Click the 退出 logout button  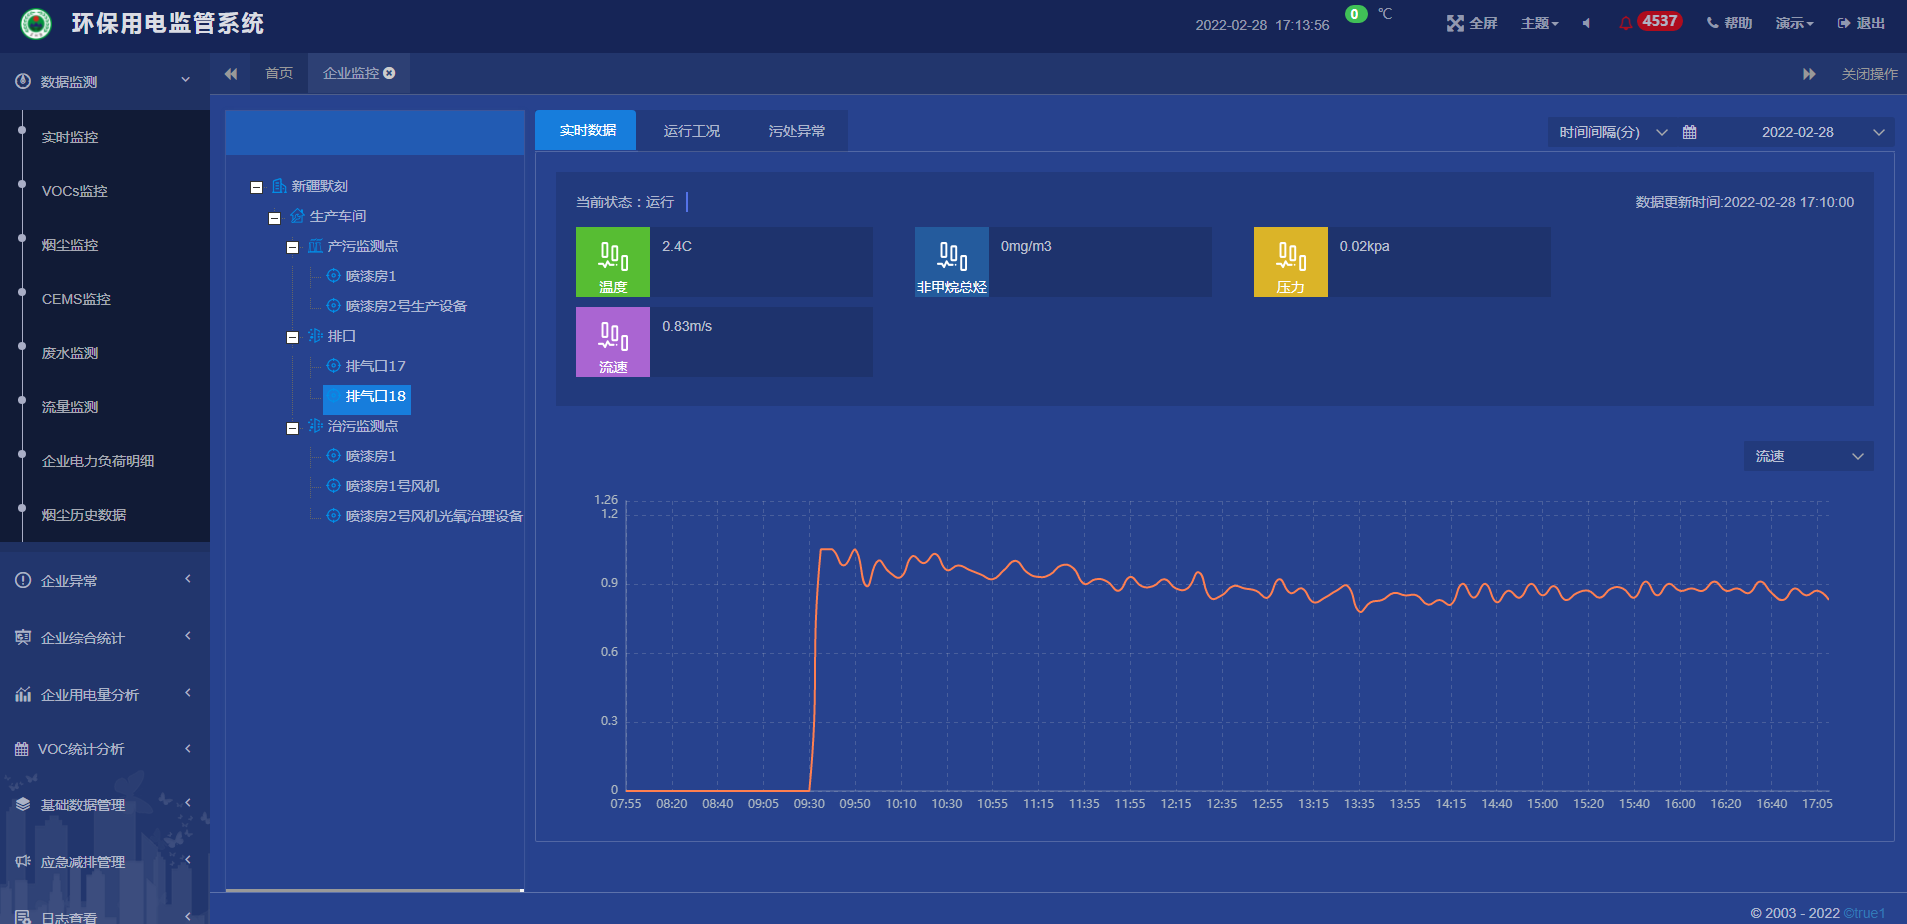[1861, 23]
